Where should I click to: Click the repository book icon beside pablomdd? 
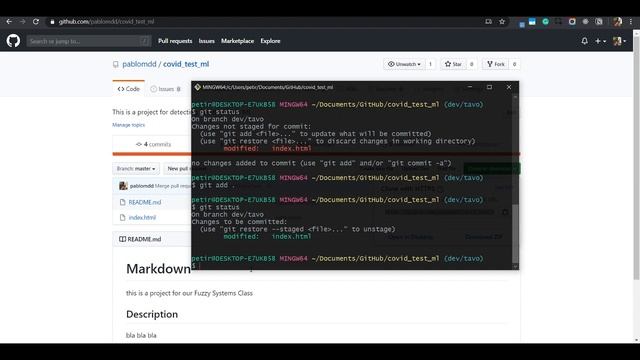pyautogui.click(x=116, y=64)
